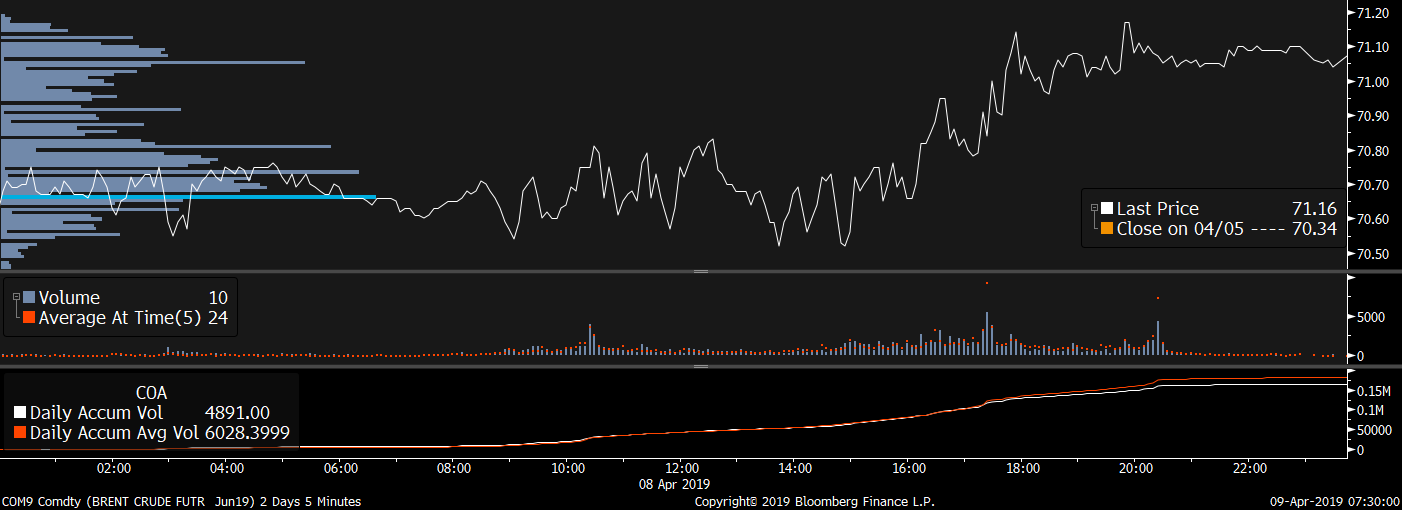Click the 50000 accumulated volume axis label

(x=1373, y=431)
